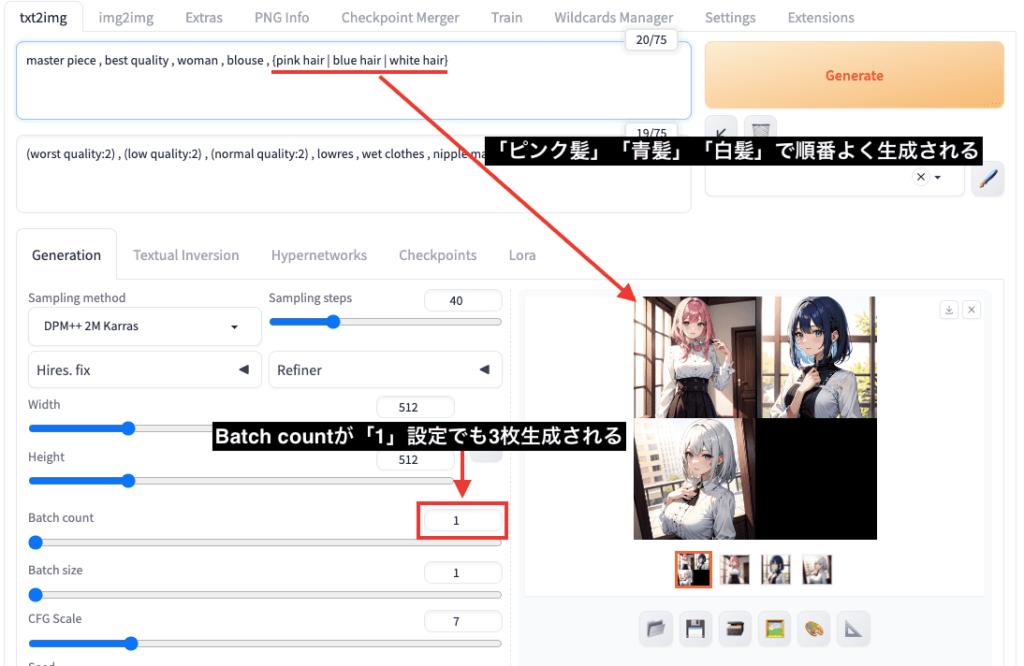Image resolution: width=1024 pixels, height=666 pixels.
Task: Send image to extras via triangle ruler icon
Action: (x=853, y=629)
